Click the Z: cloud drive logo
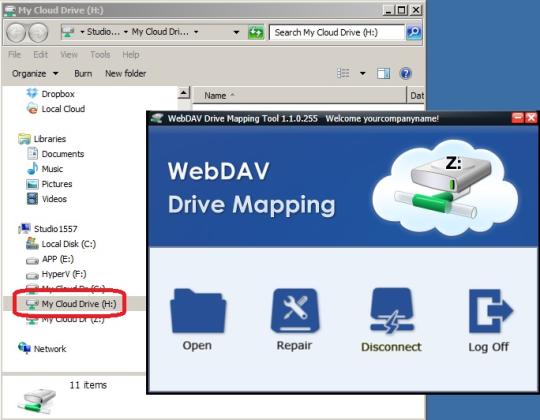Image resolution: width=540 pixels, height=420 pixels. 445,189
